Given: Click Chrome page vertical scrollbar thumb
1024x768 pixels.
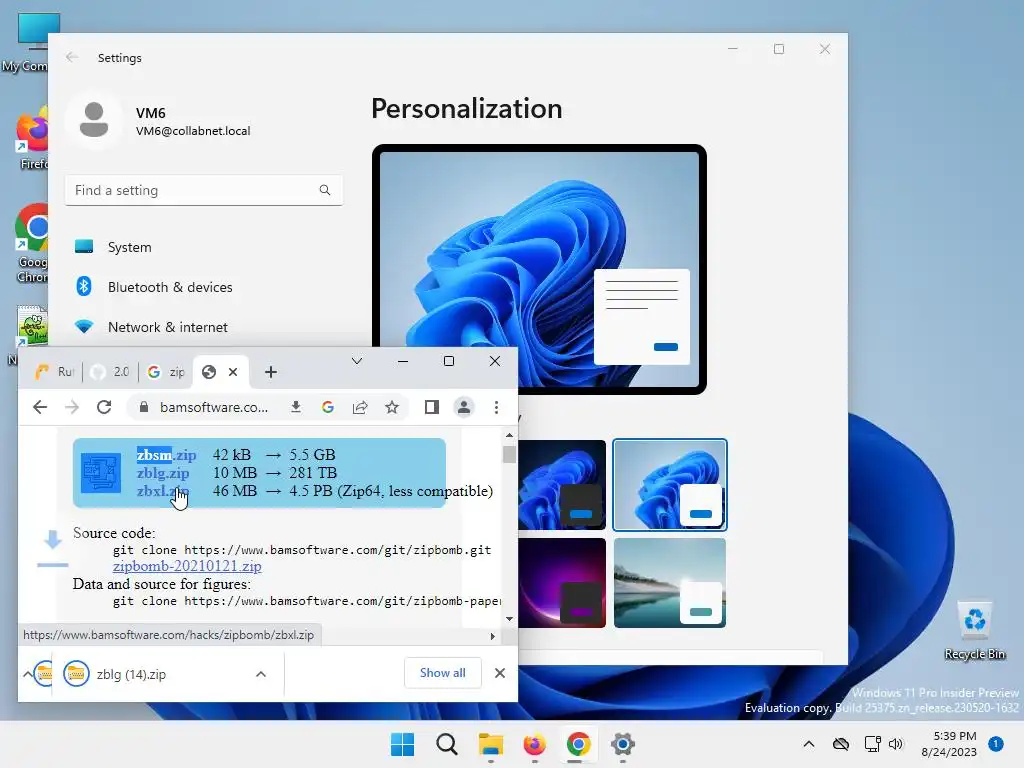Looking at the screenshot, I should pos(509,453).
